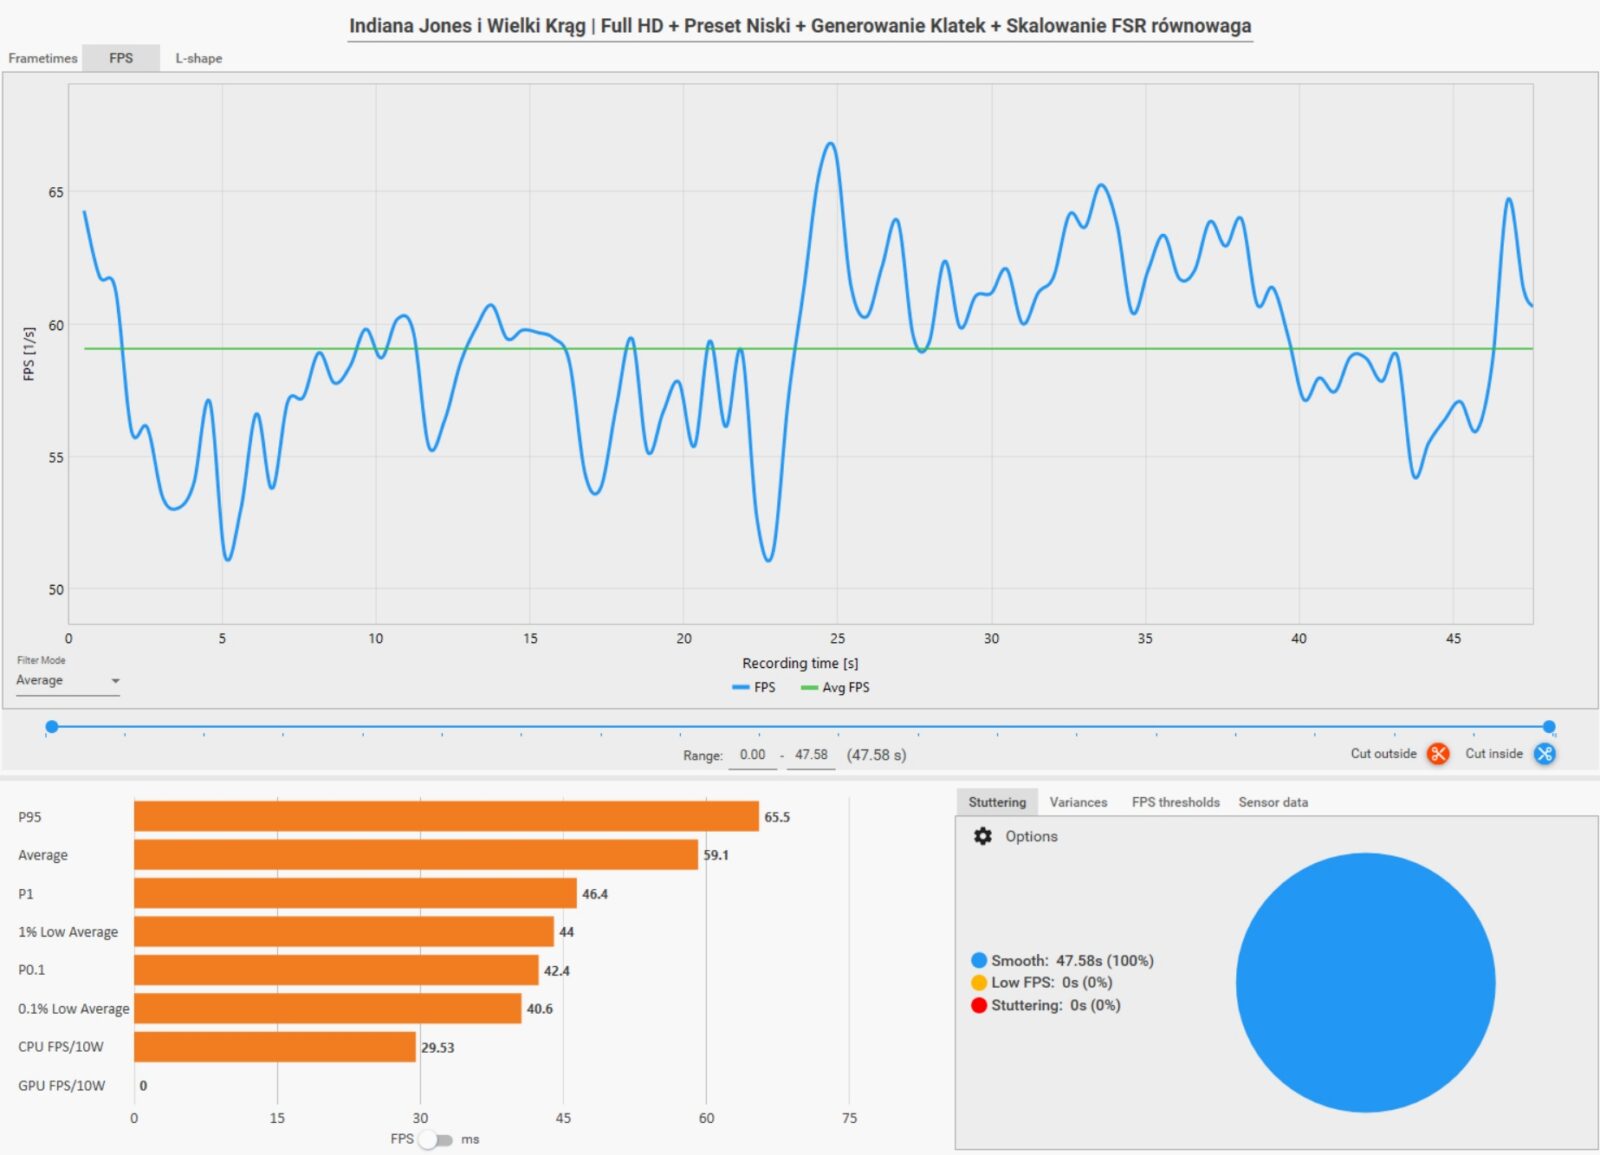Click the yellow Low FPS legend dot

click(x=979, y=982)
